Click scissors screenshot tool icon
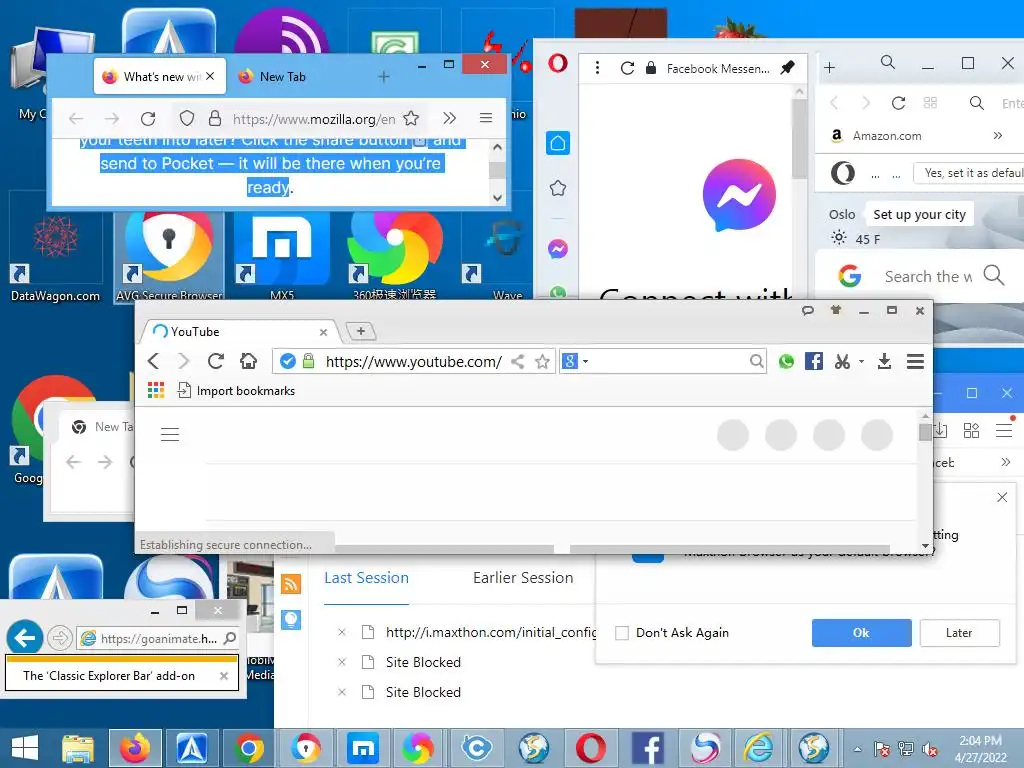 [842, 361]
